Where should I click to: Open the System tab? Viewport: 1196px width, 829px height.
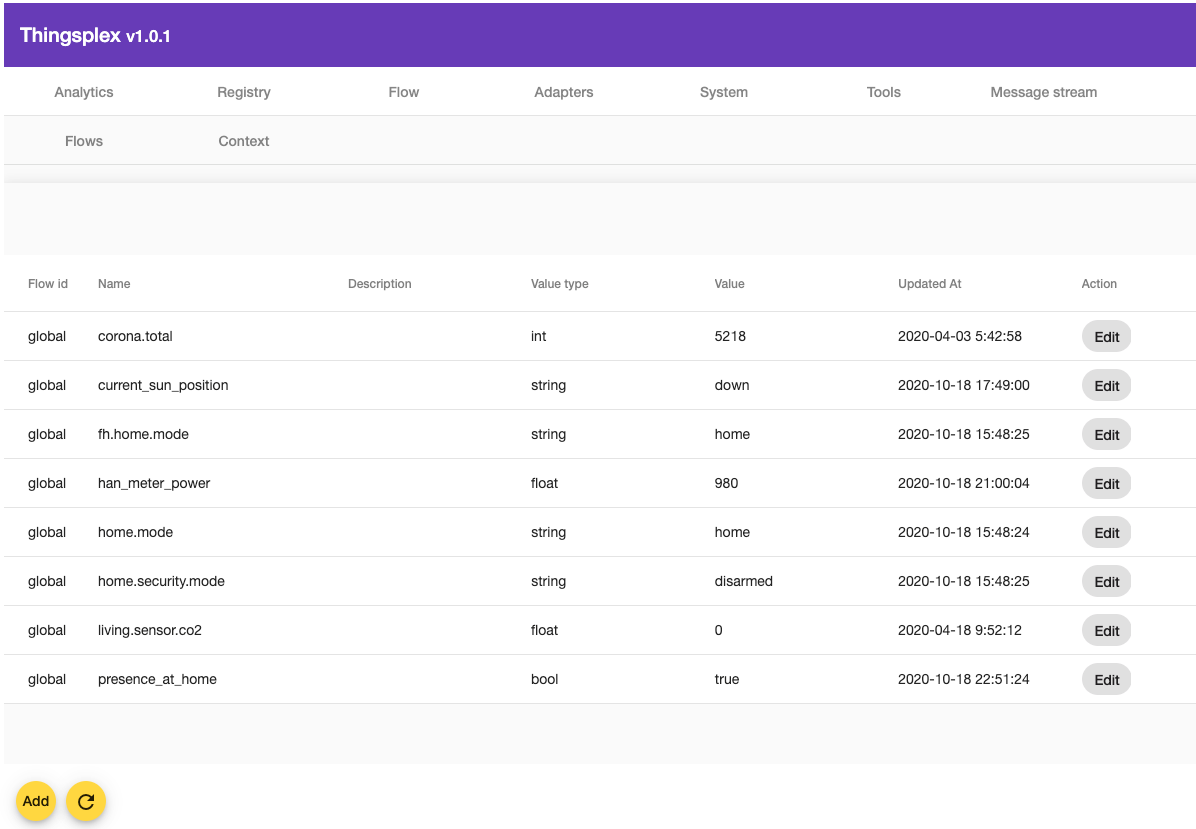[724, 92]
